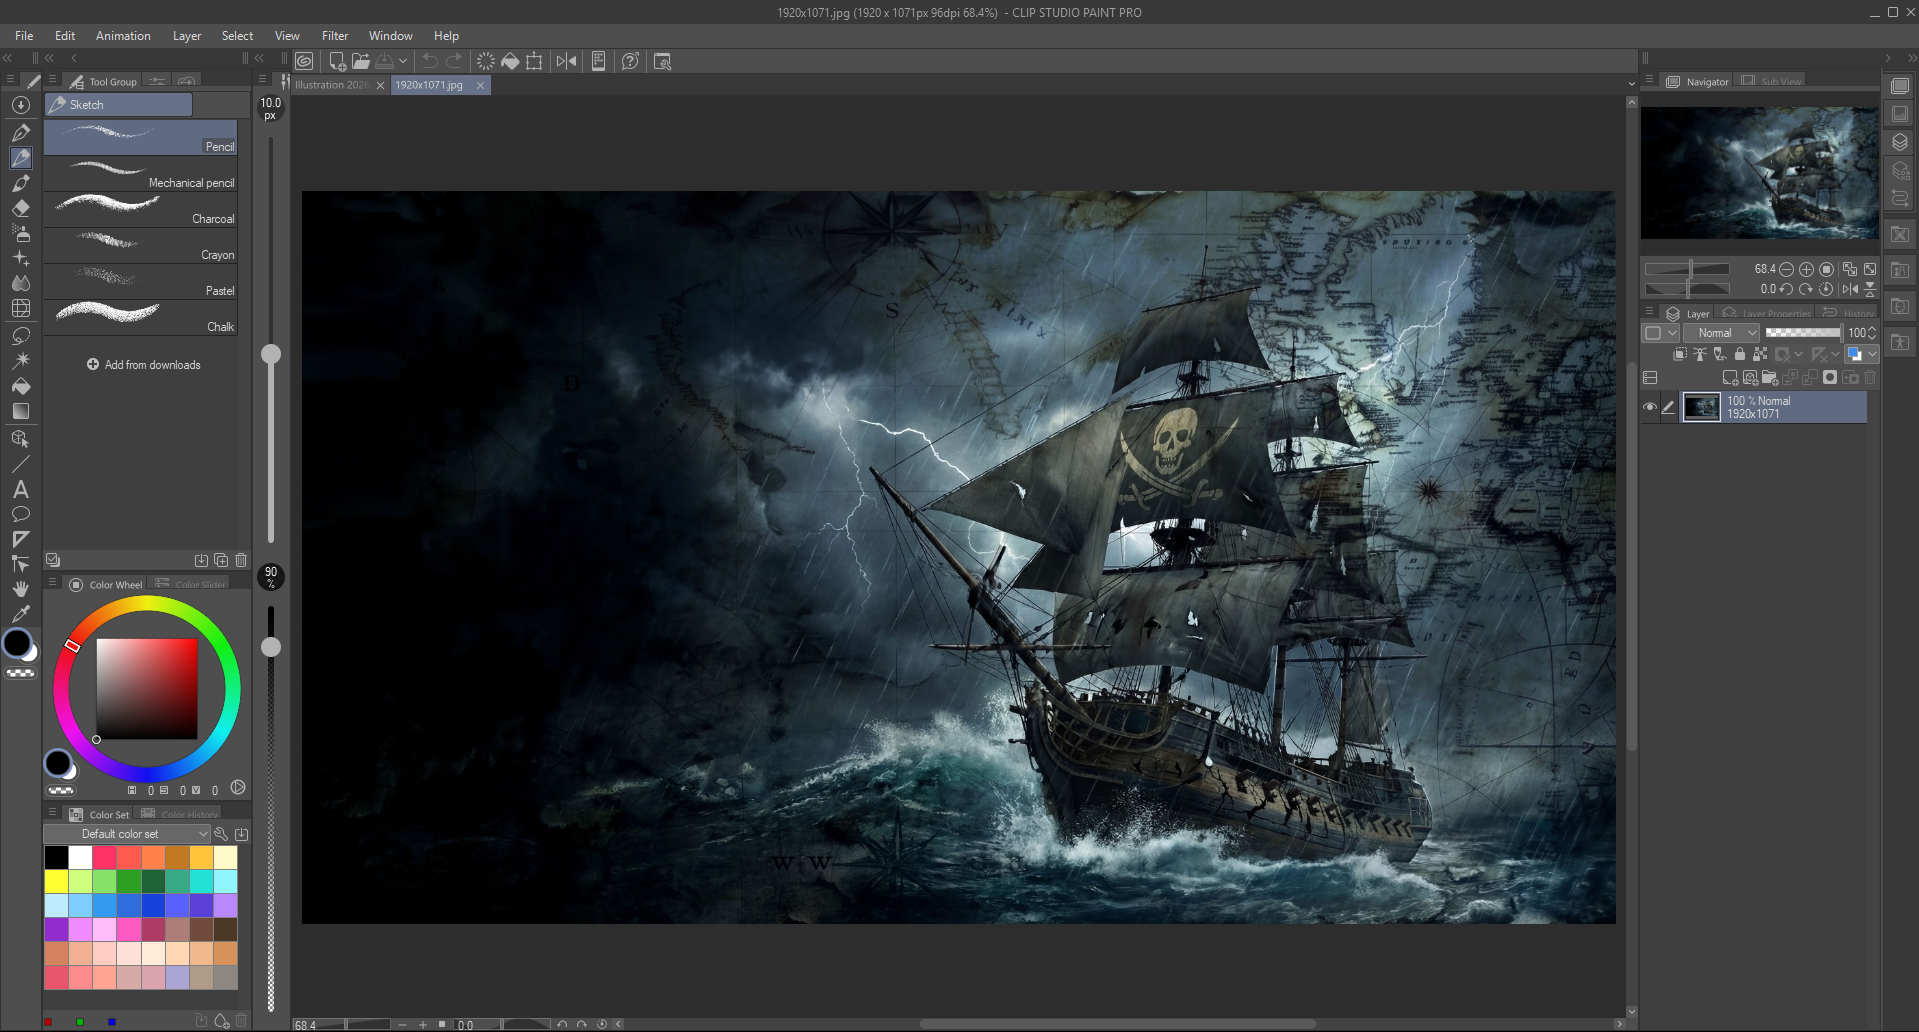
Task: Select the Pen tool in the toolbar
Action: 21,132
